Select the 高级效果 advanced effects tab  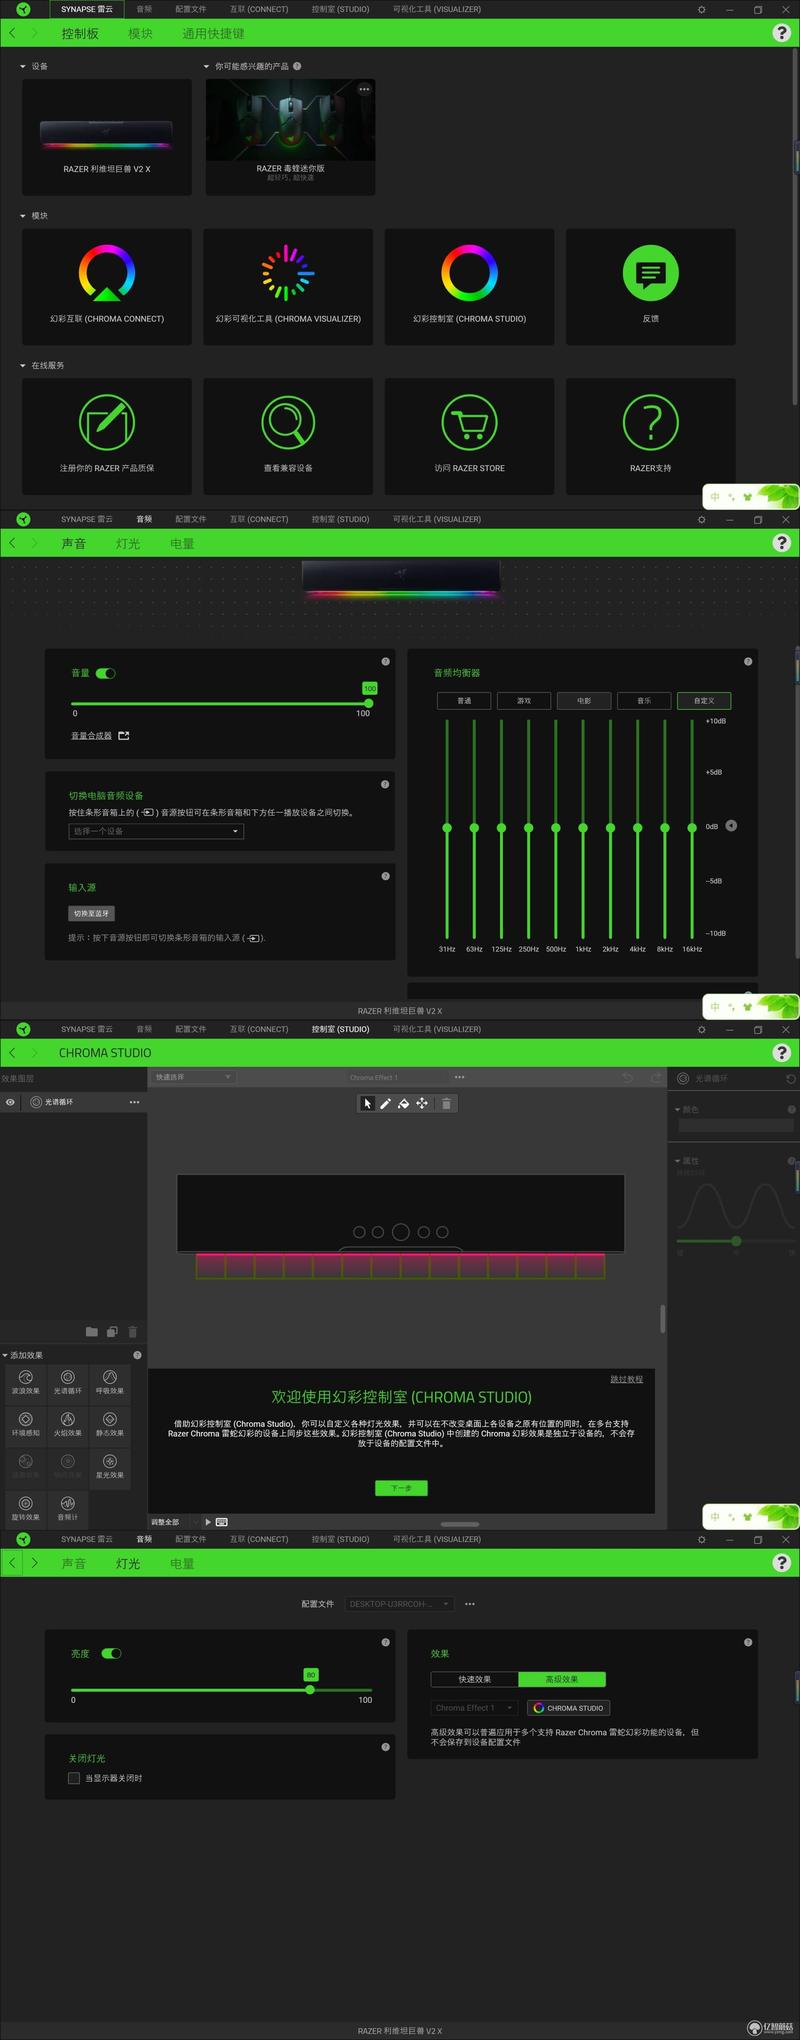click(x=562, y=1679)
